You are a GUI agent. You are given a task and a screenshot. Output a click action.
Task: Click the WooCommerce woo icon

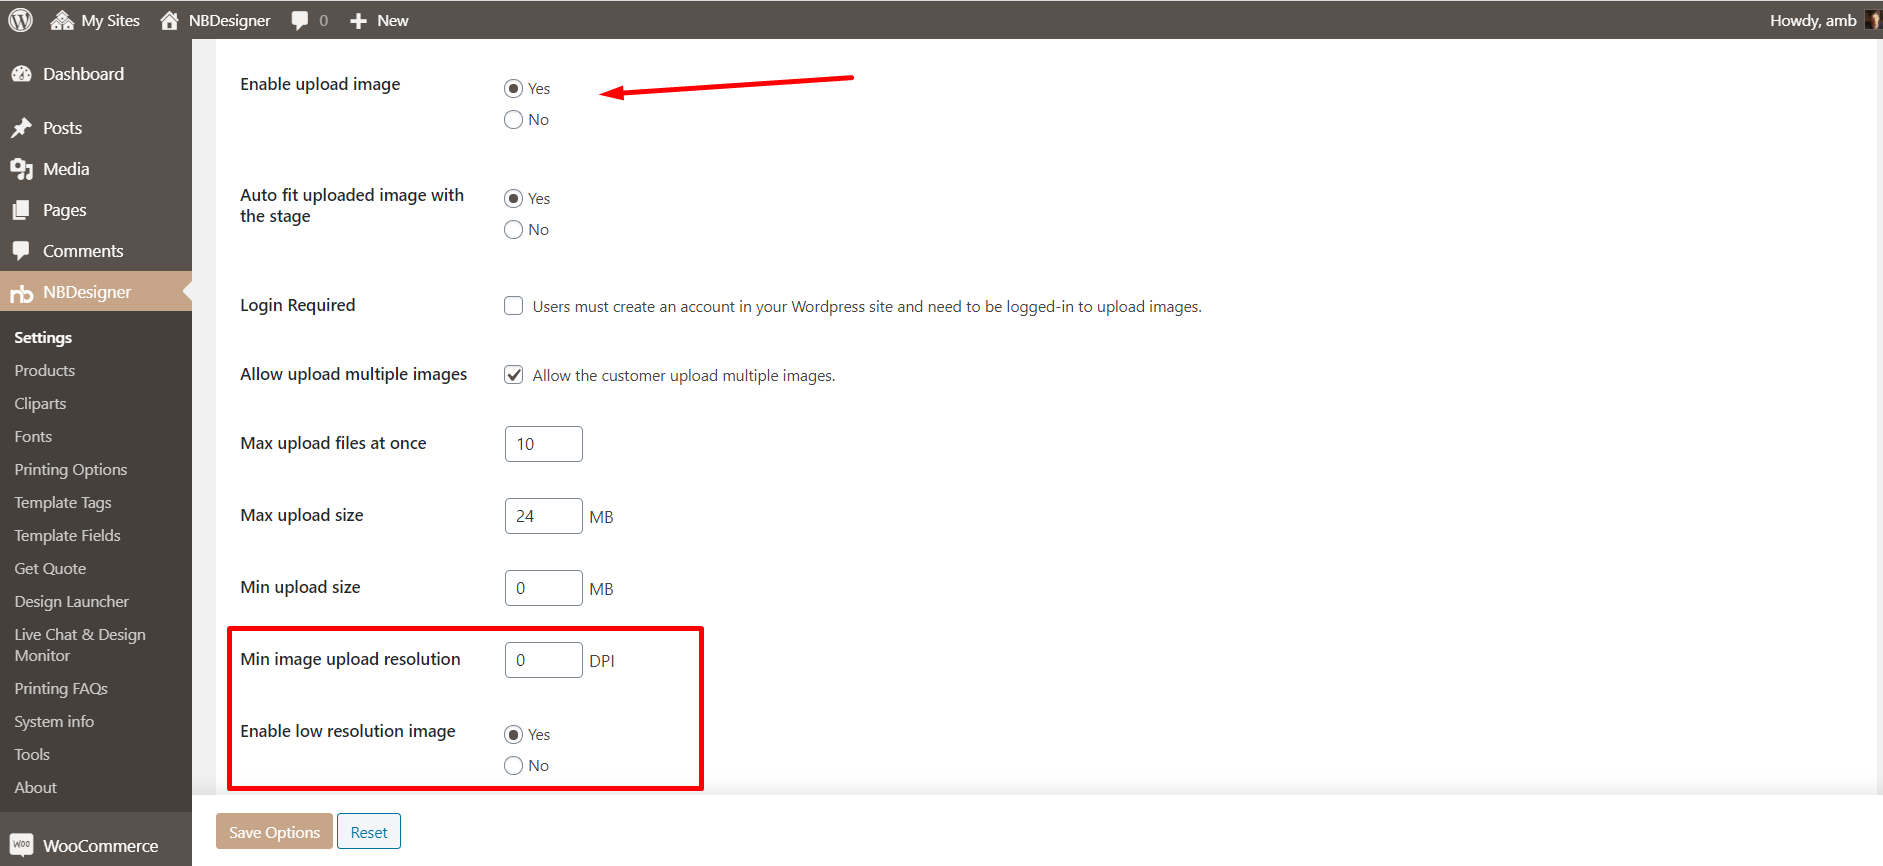coord(21,845)
